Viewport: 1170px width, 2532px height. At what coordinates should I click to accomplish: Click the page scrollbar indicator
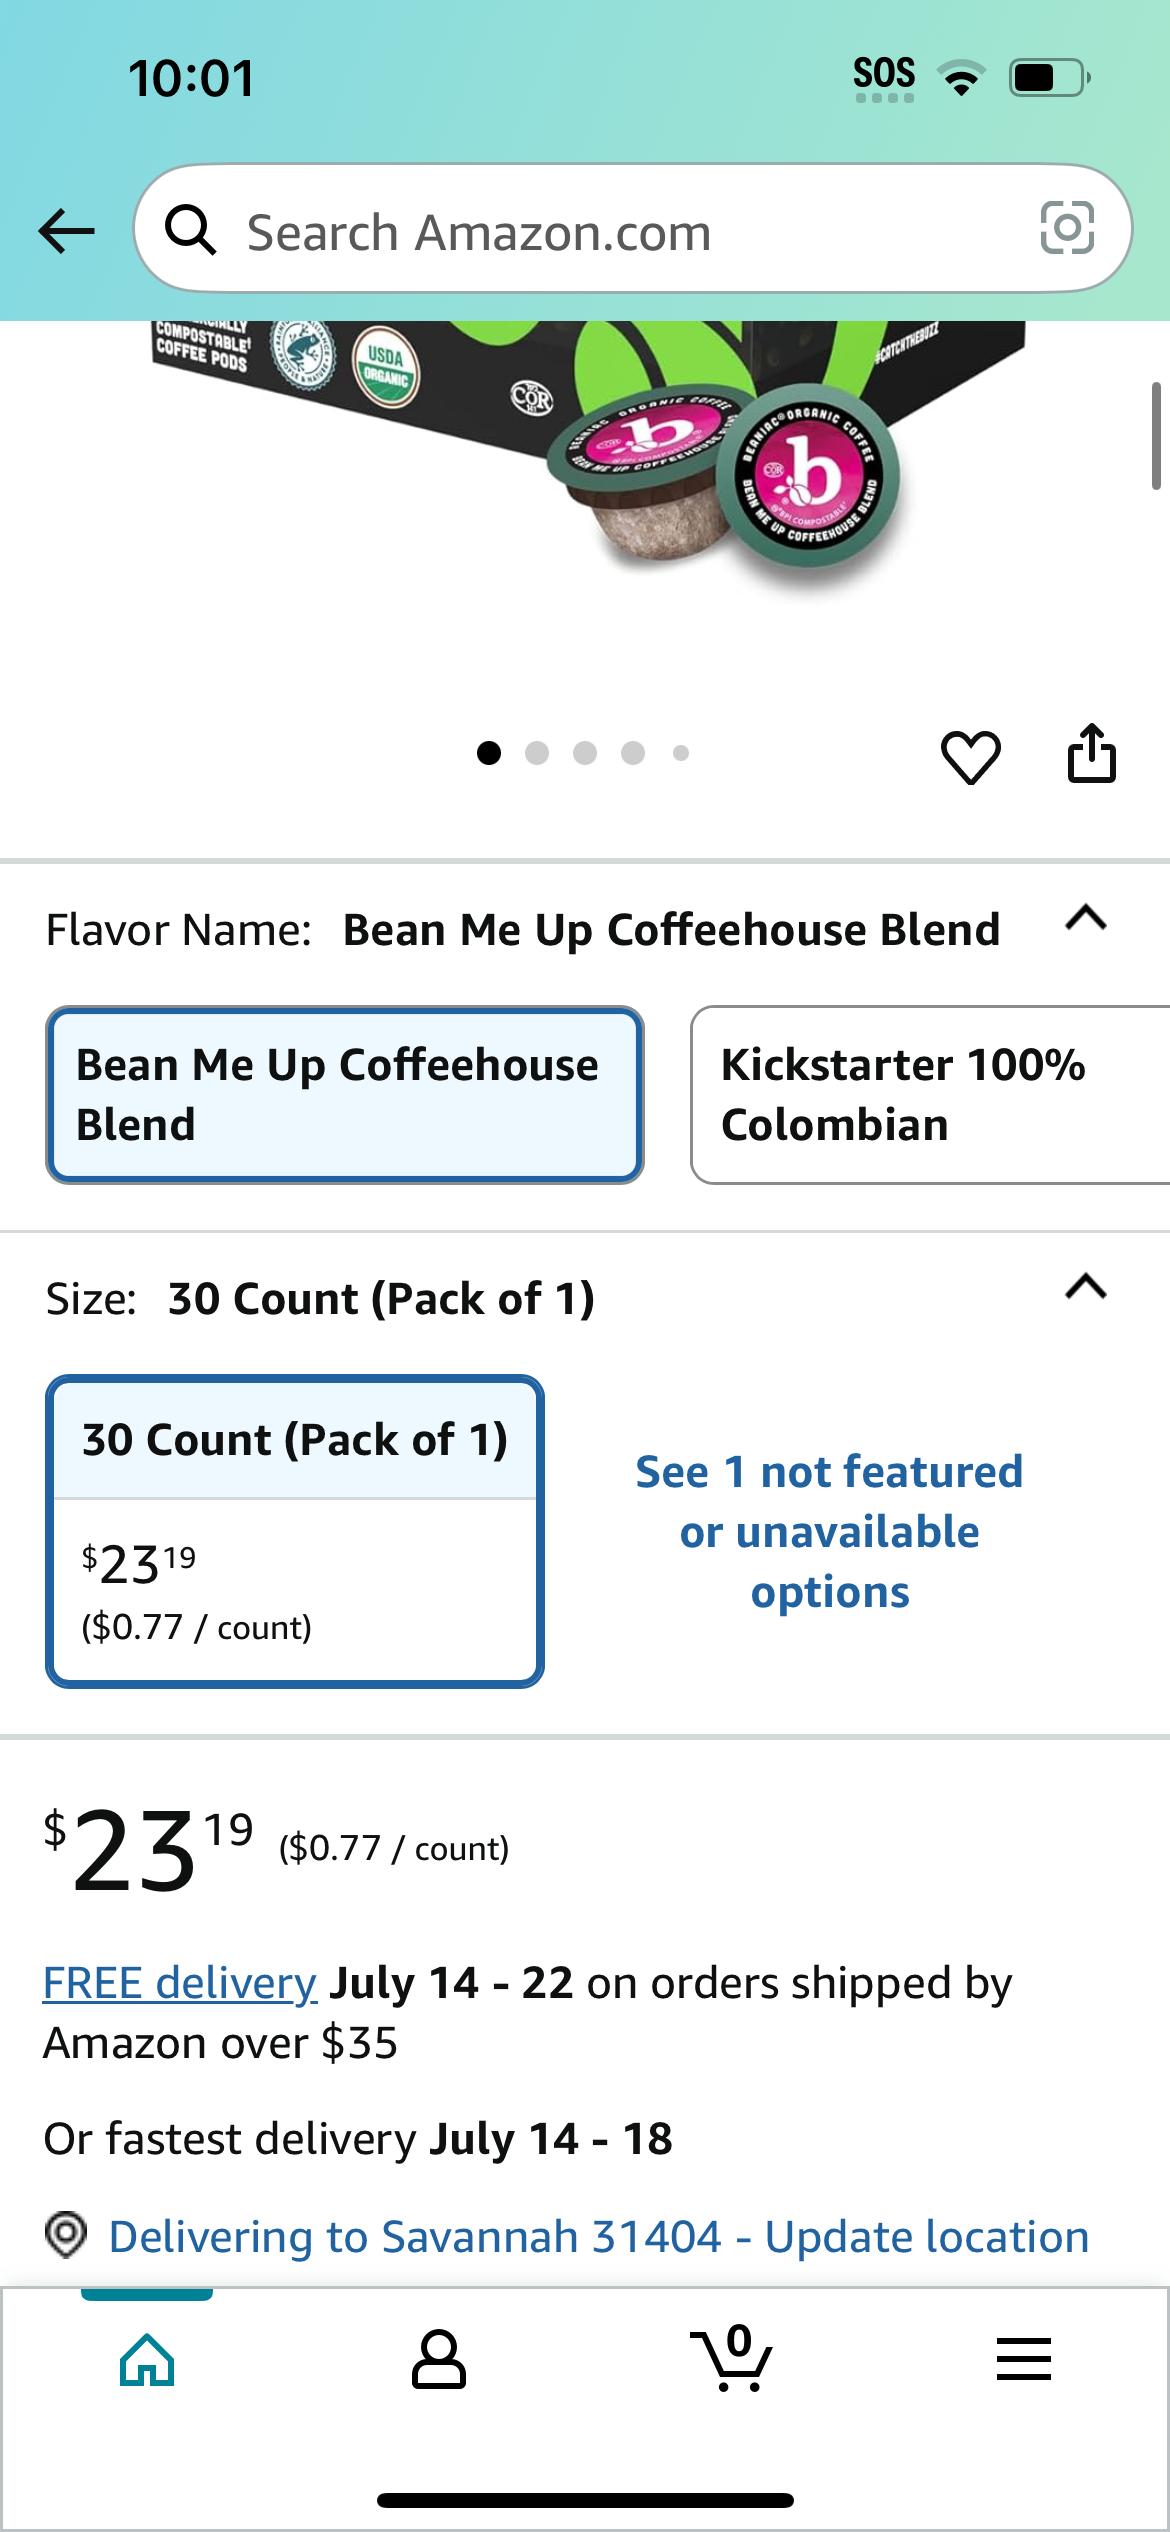1156,435
